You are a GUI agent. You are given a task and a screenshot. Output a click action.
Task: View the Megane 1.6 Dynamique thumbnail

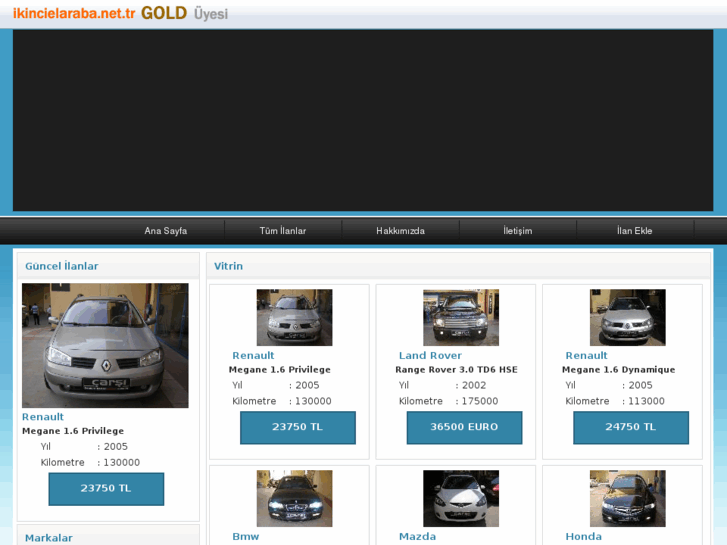coord(627,318)
